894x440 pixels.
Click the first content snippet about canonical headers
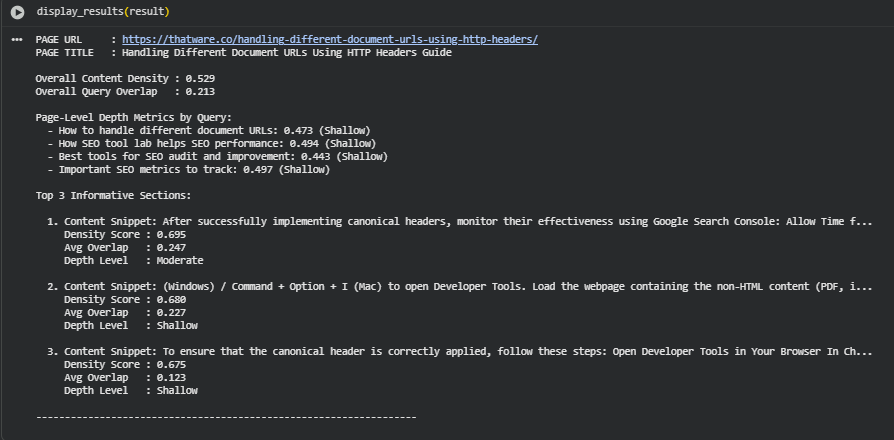click(x=466, y=221)
